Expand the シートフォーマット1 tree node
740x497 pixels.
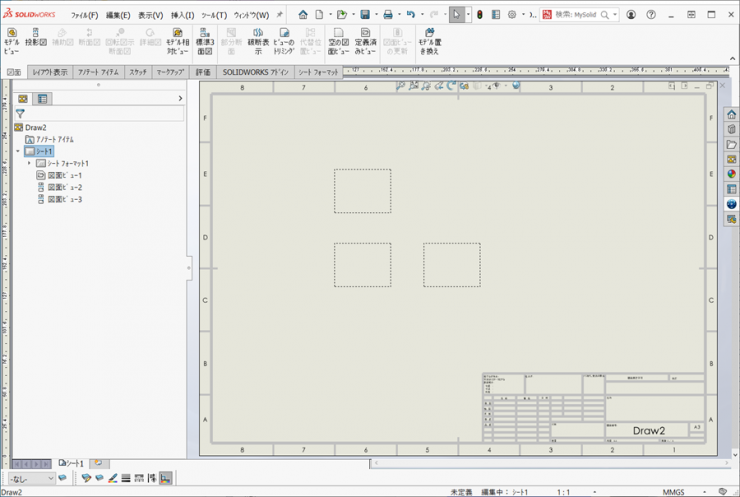coord(29,163)
